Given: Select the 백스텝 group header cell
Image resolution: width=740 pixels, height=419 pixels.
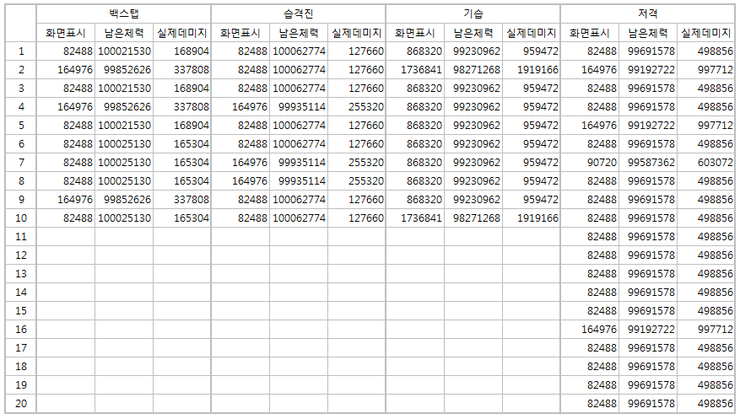Looking at the screenshot, I should (x=124, y=14).
